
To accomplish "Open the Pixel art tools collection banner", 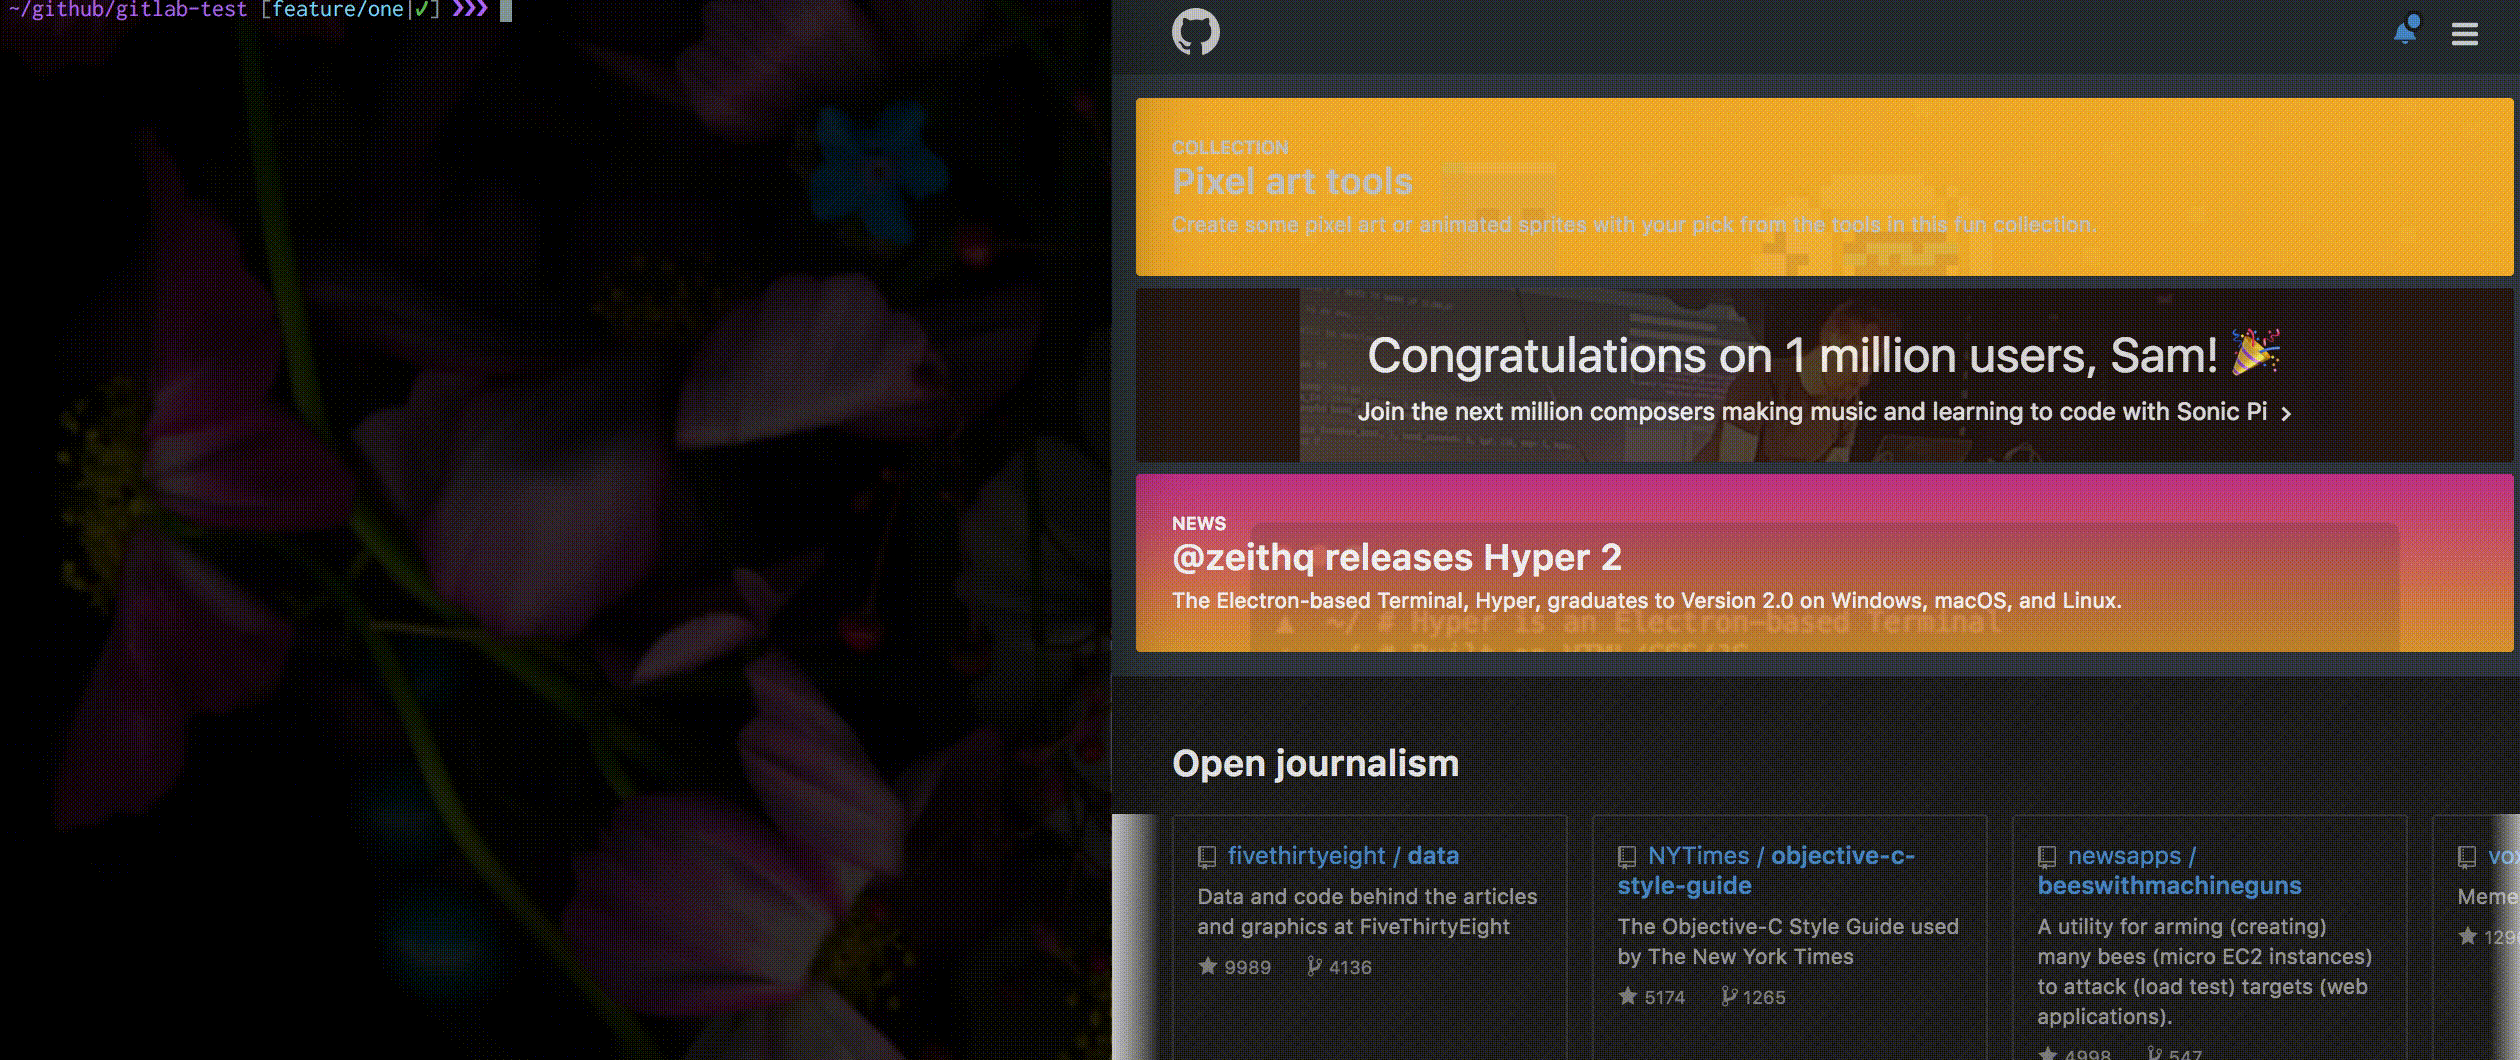I will (x=1293, y=181).
